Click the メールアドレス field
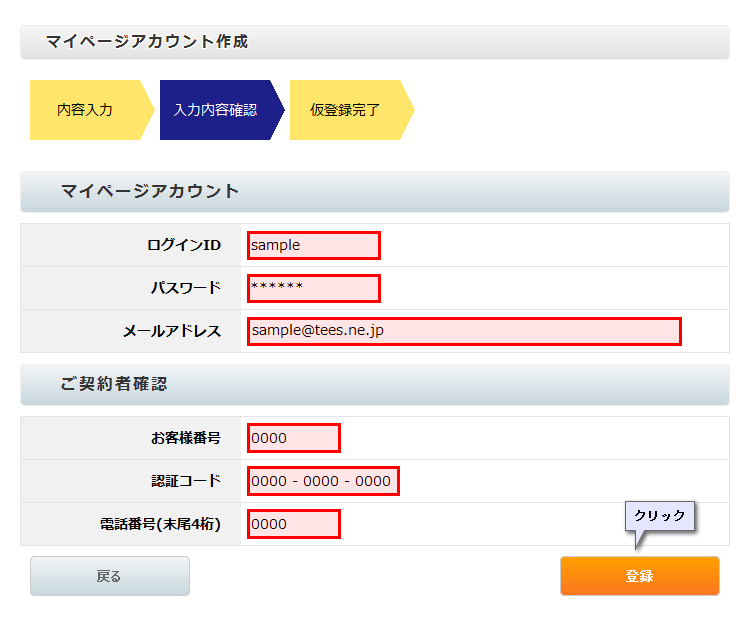750x625 pixels. [464, 331]
